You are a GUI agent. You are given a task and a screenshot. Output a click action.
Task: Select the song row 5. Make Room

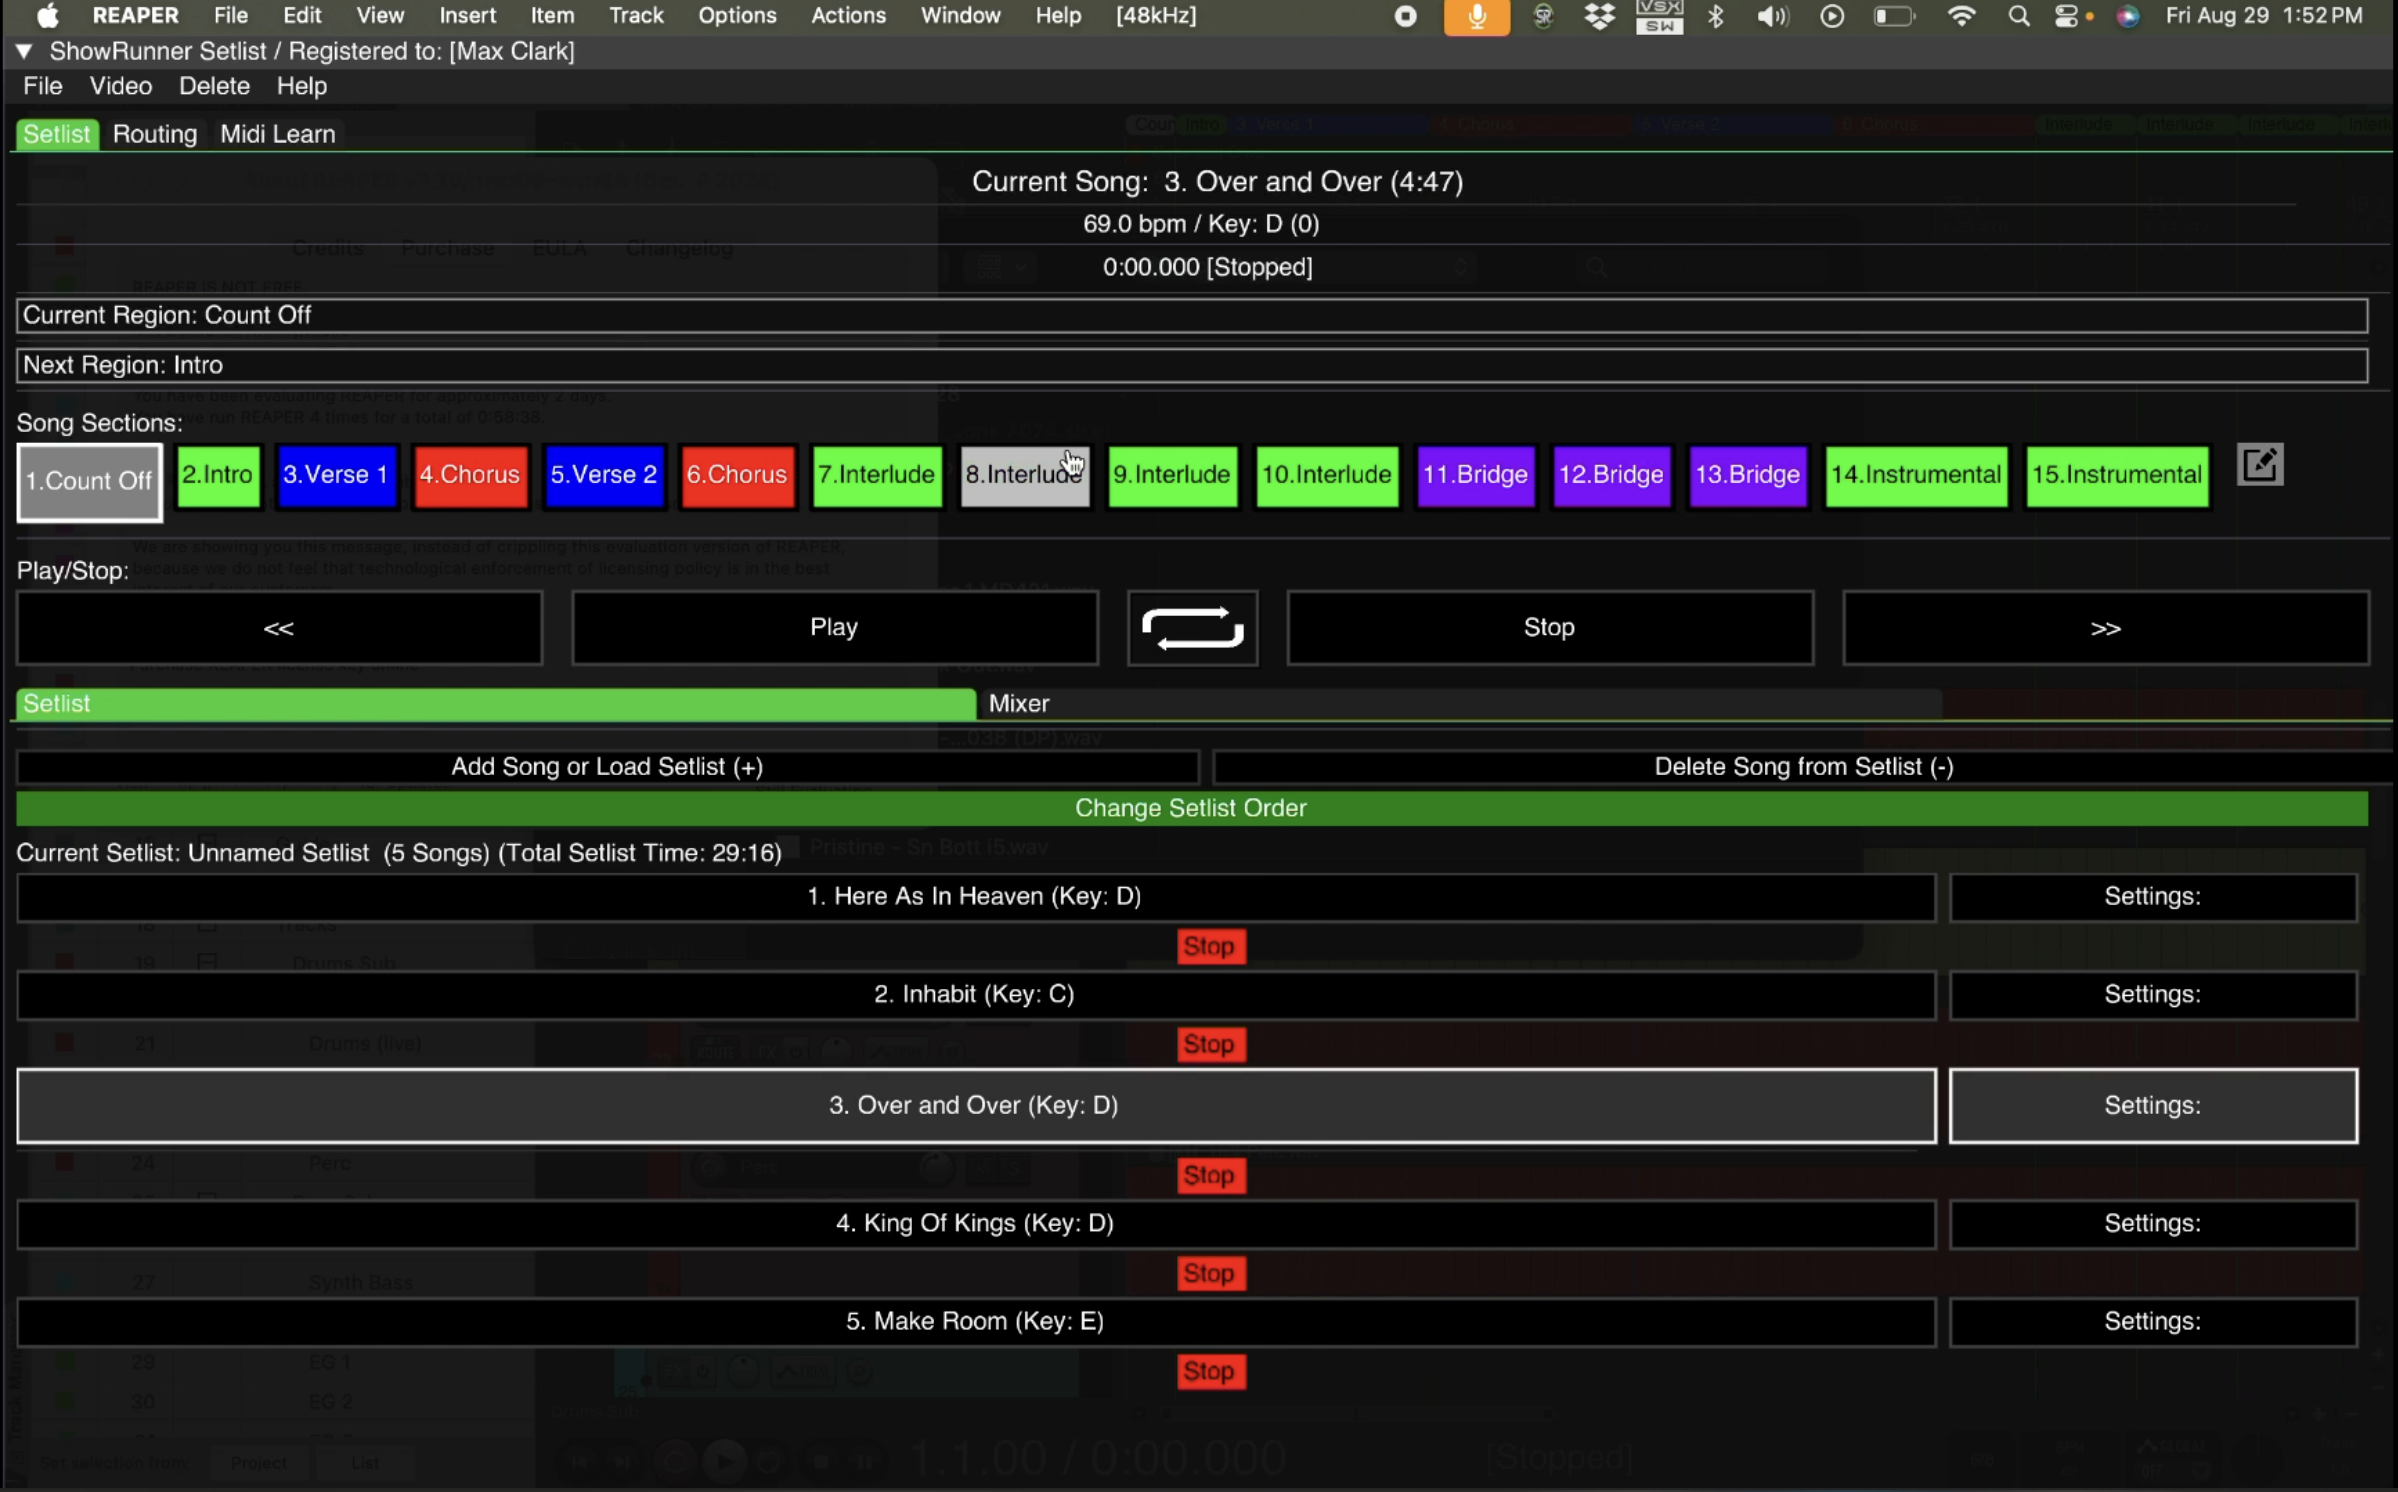[975, 1321]
